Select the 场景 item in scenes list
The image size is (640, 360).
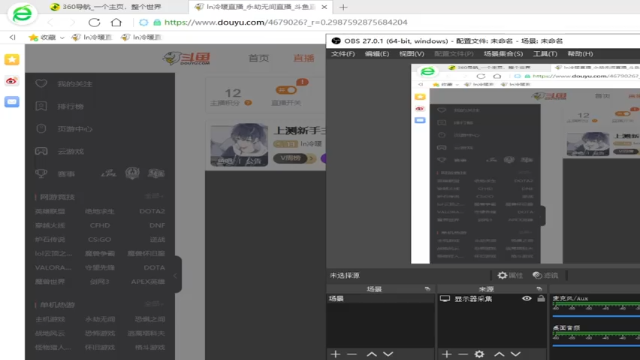380,299
